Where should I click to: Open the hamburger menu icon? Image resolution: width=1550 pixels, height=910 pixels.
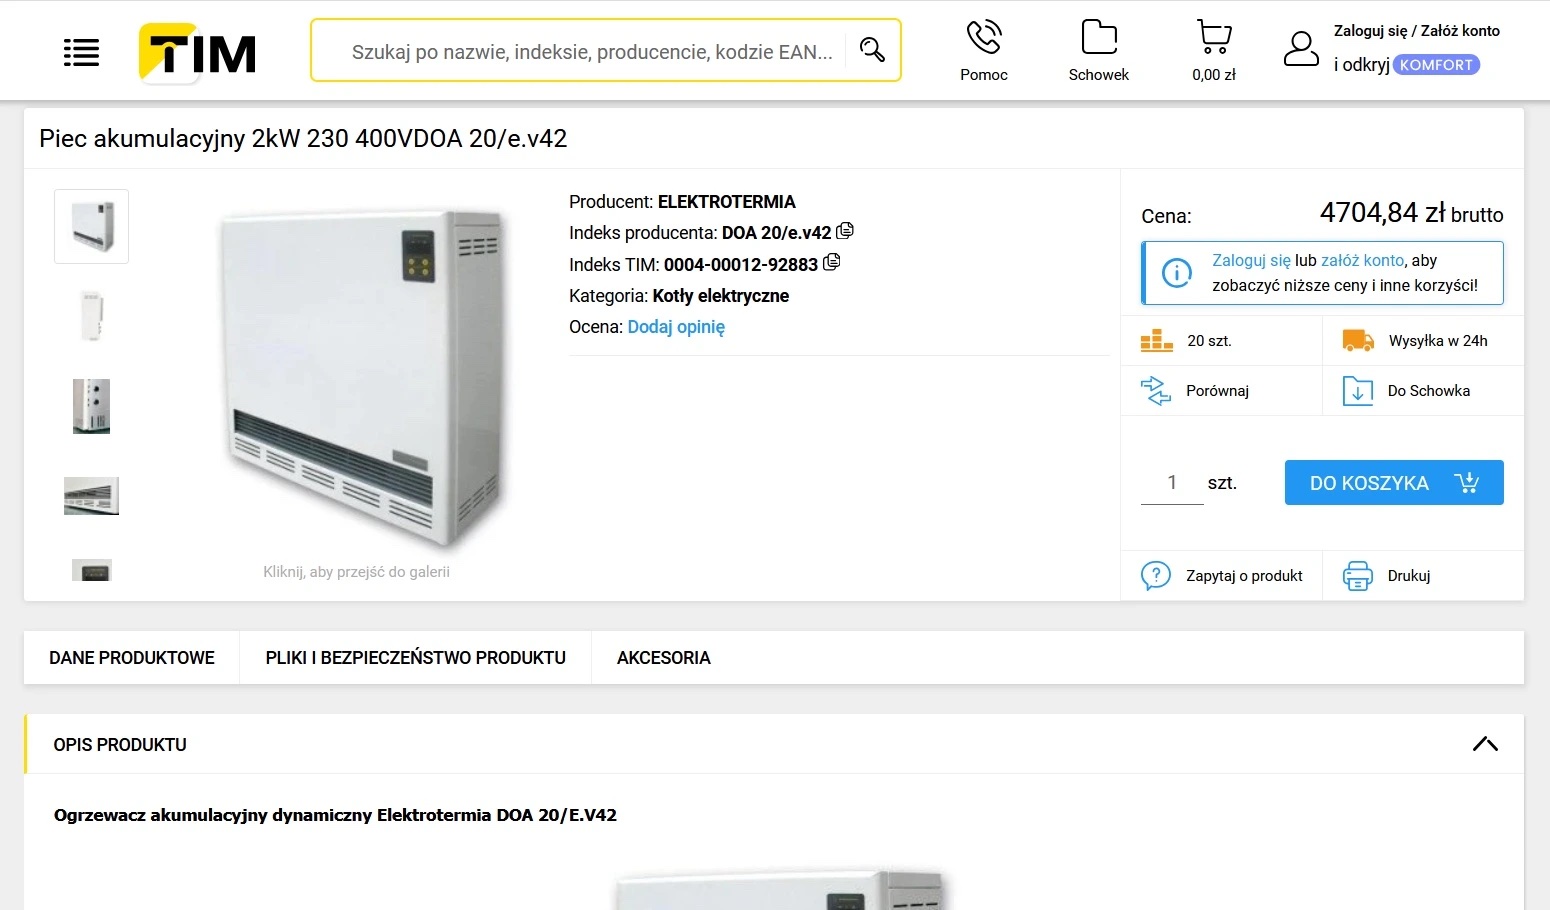pyautogui.click(x=81, y=52)
